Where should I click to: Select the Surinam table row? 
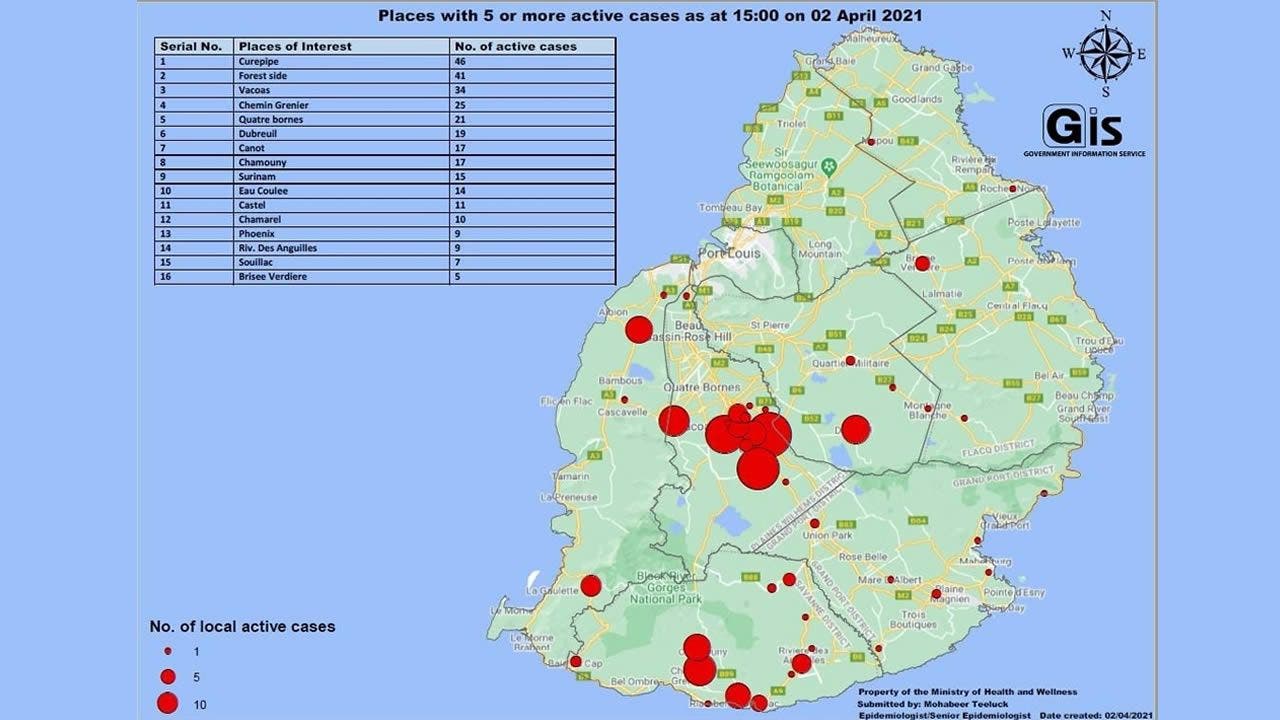point(385,177)
